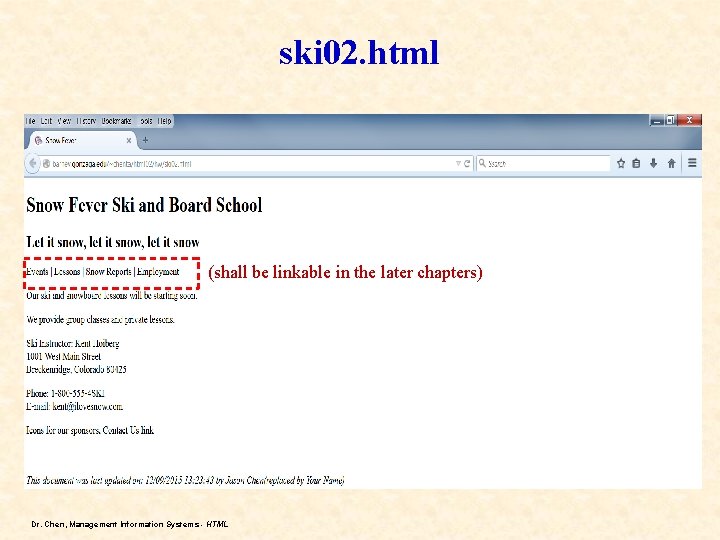Viewport: 720px width, 540px height.
Task: Close the Snow Fever tab
Action: (x=129, y=141)
